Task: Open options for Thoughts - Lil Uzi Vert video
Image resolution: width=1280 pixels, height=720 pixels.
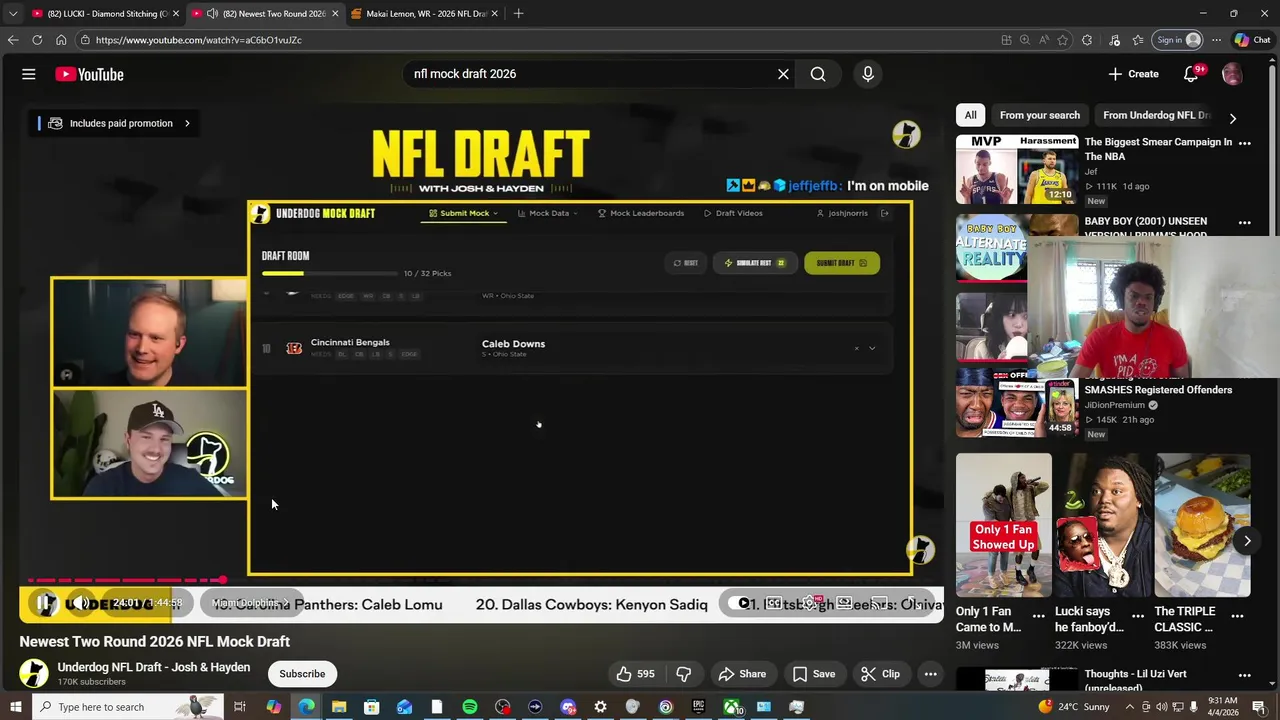Action: [1244, 676]
